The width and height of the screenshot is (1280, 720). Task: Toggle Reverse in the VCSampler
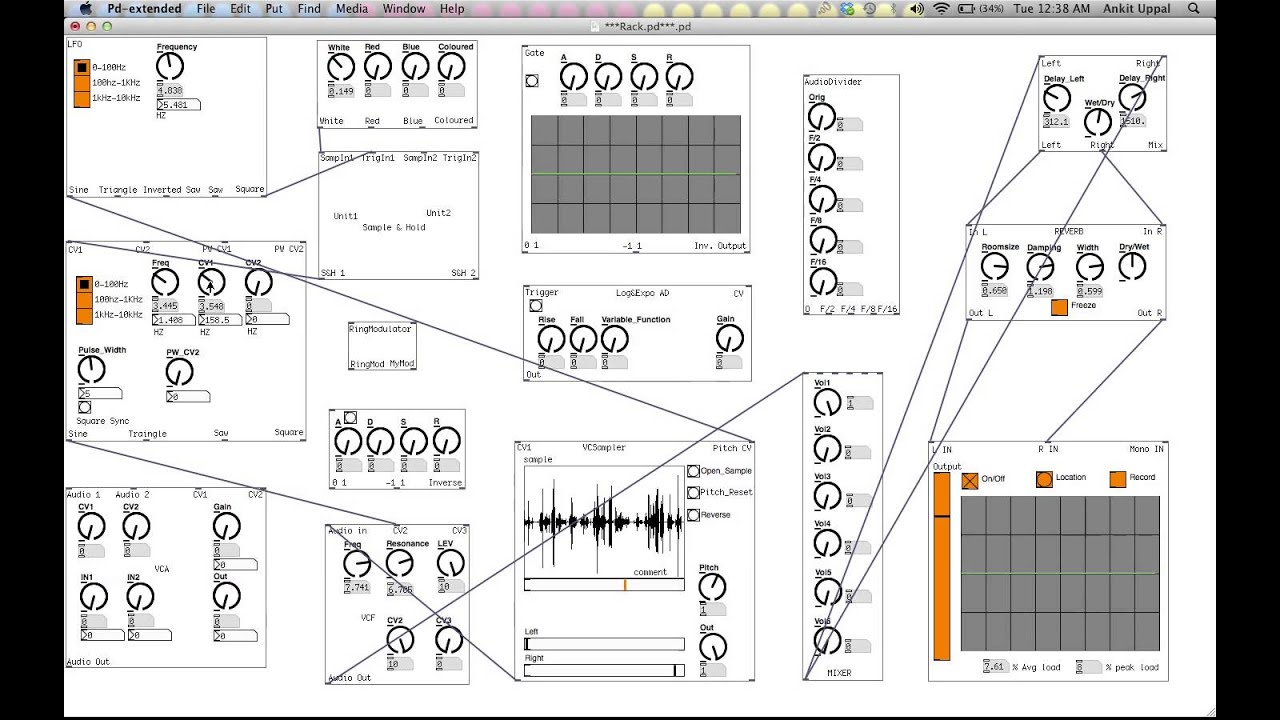693,515
